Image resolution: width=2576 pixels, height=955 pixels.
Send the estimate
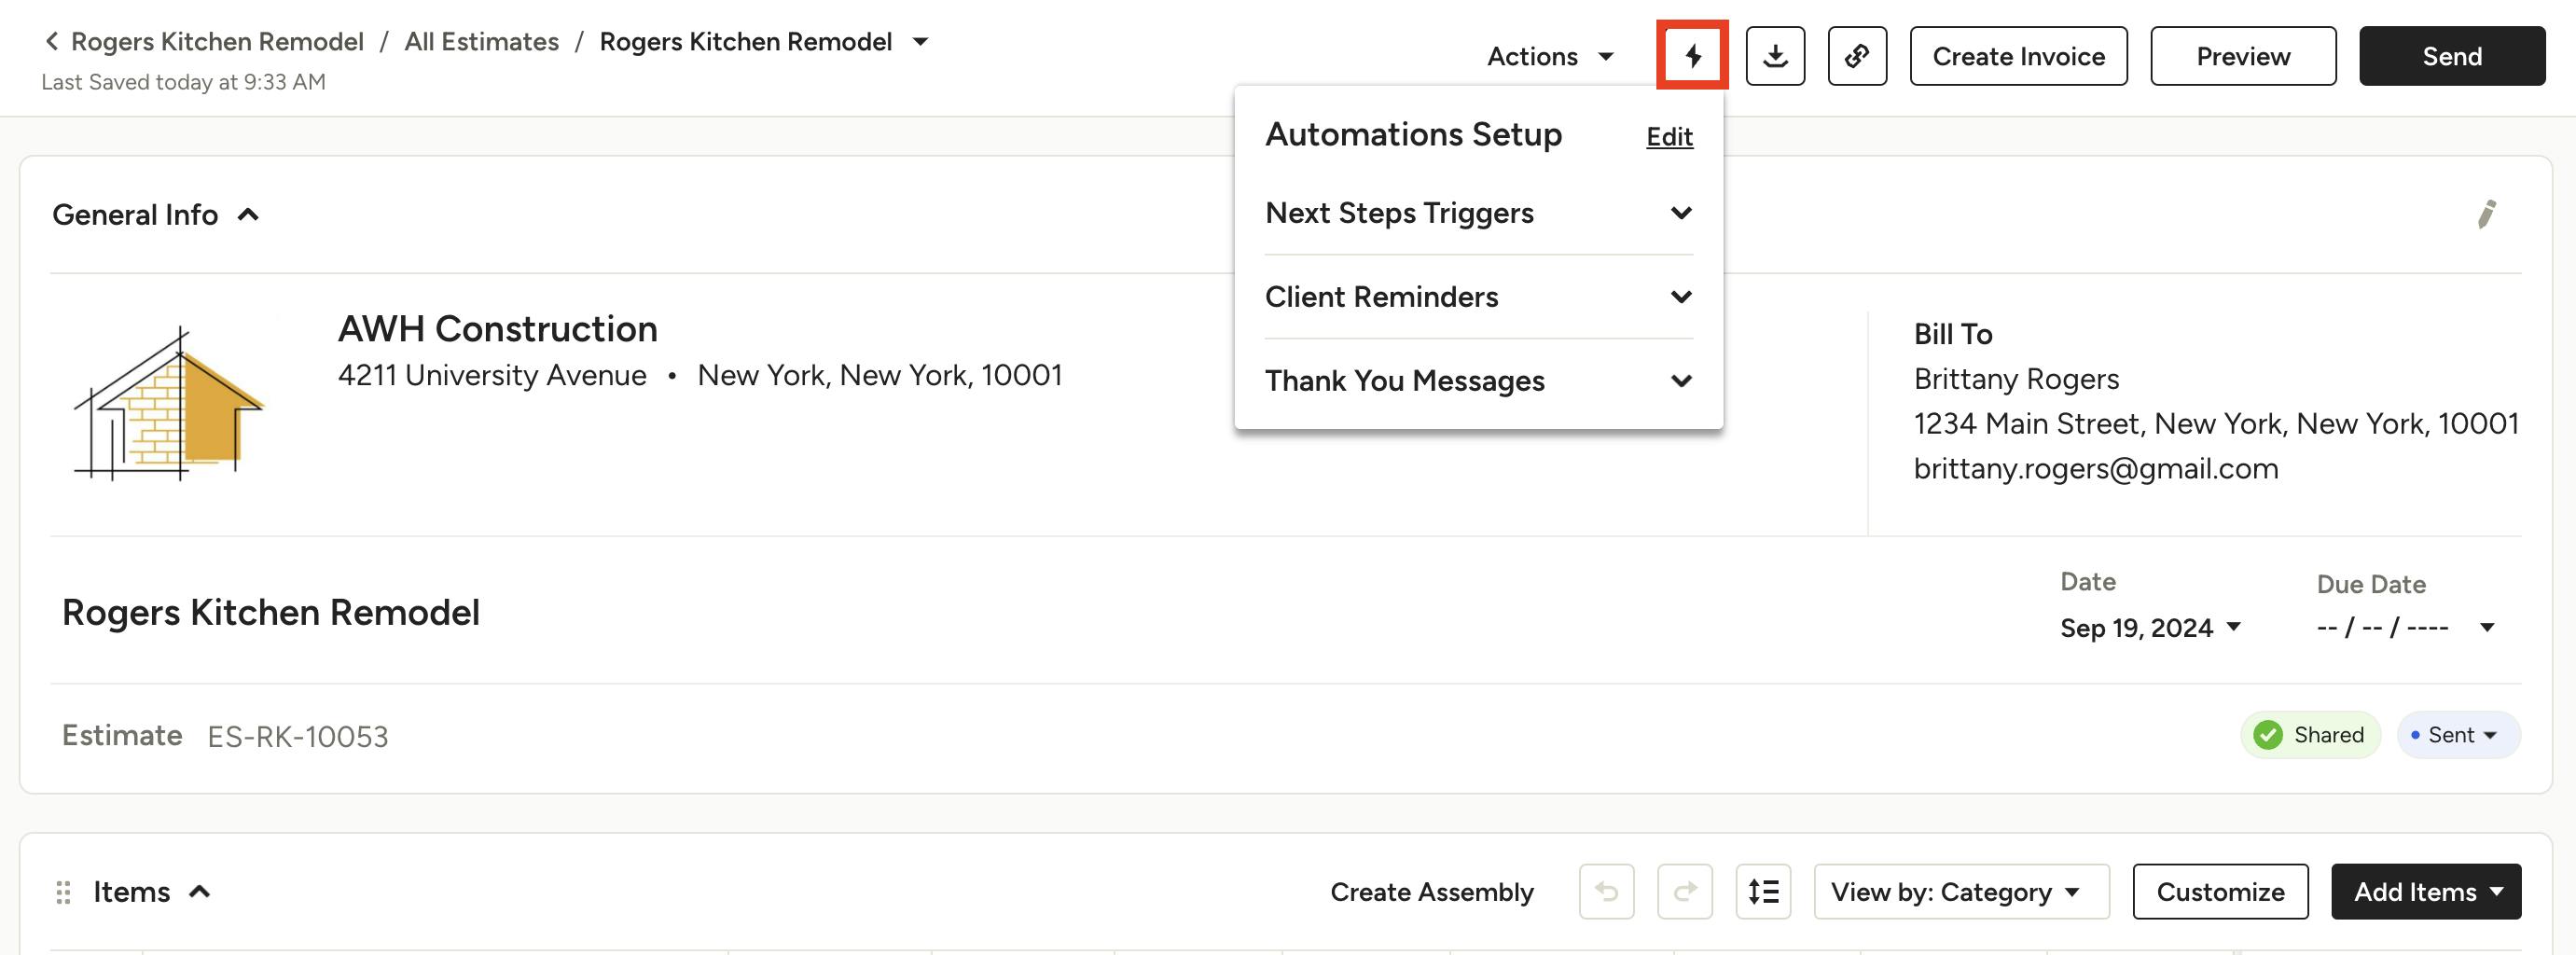(x=2451, y=56)
